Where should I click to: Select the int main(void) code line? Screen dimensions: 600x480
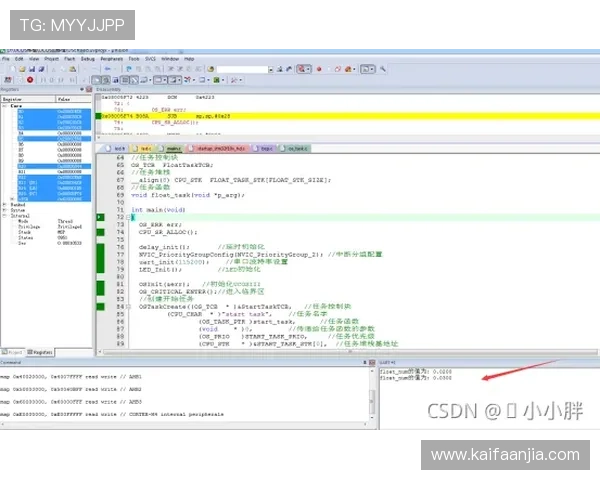tap(158, 210)
